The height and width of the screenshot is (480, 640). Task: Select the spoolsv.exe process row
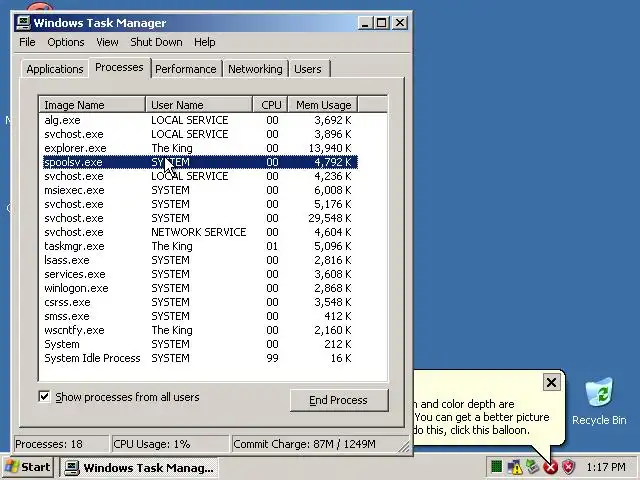click(200, 162)
